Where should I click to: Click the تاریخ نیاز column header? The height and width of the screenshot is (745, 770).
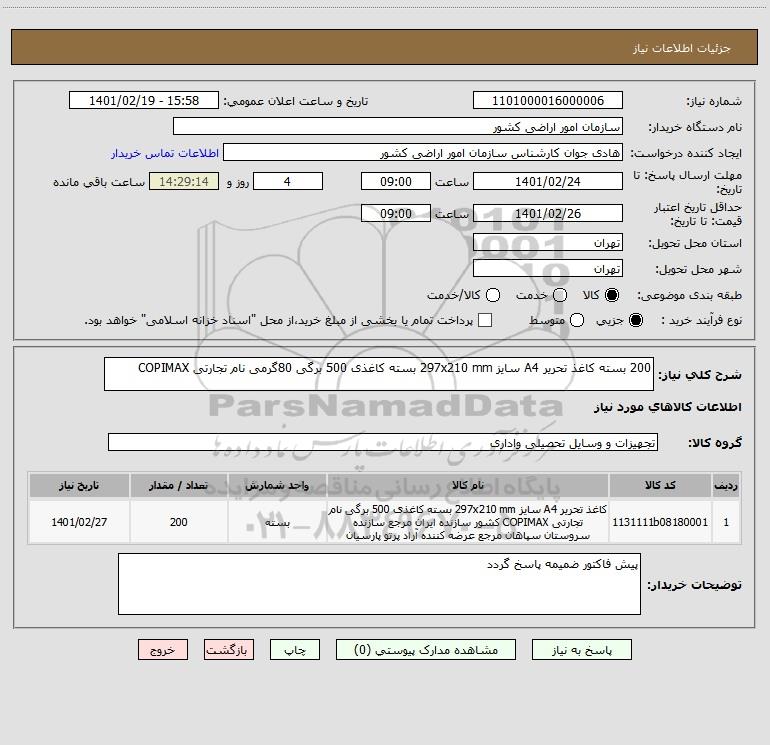click(79, 486)
